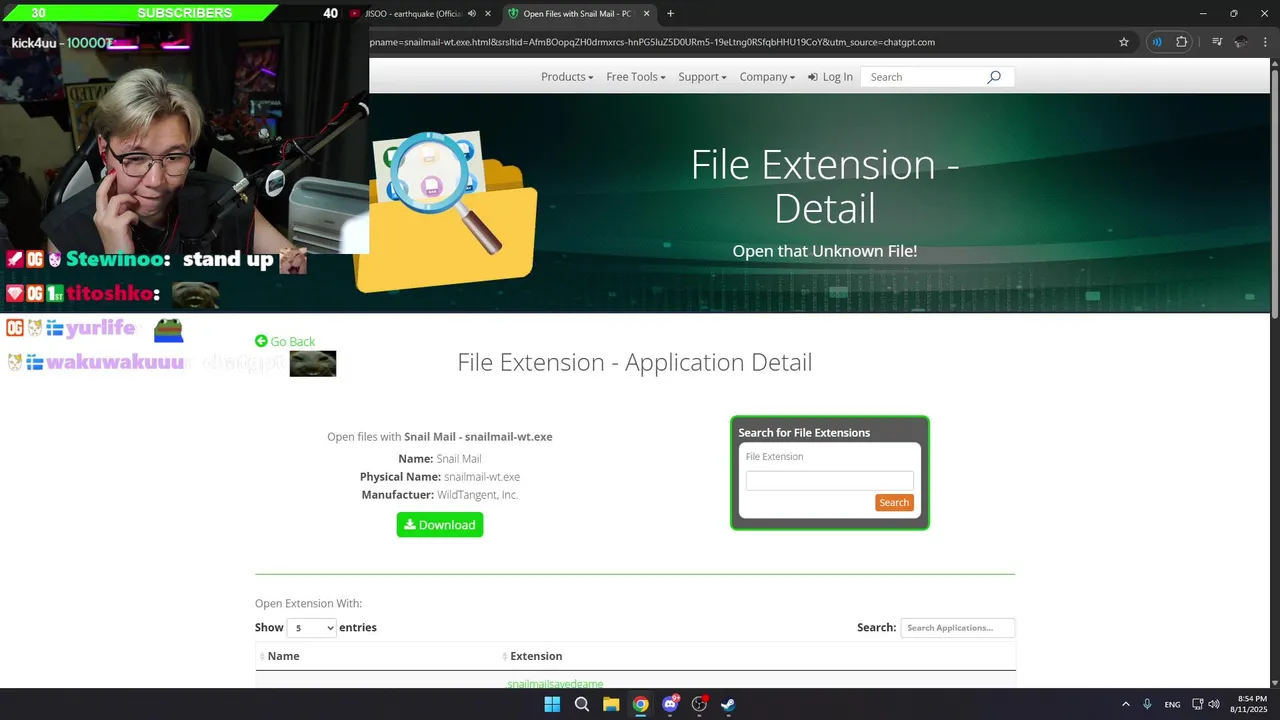Viewport: 1280px width, 720px height.
Task: Click the extensions puzzle-piece icon in Chrome
Action: tap(1182, 42)
